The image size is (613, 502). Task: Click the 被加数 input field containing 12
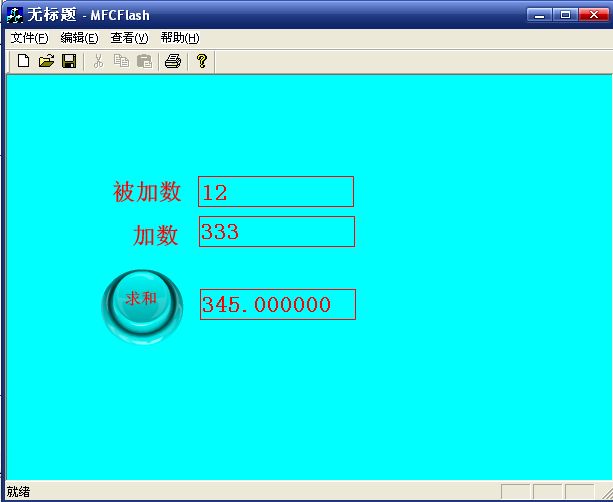click(x=276, y=192)
